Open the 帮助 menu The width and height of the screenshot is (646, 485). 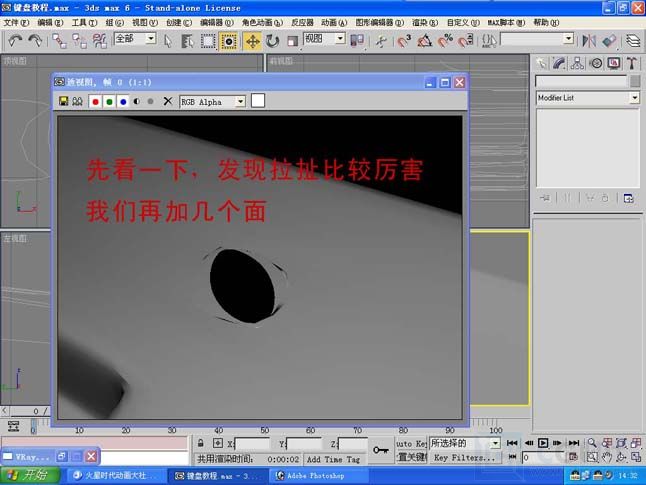coord(546,23)
